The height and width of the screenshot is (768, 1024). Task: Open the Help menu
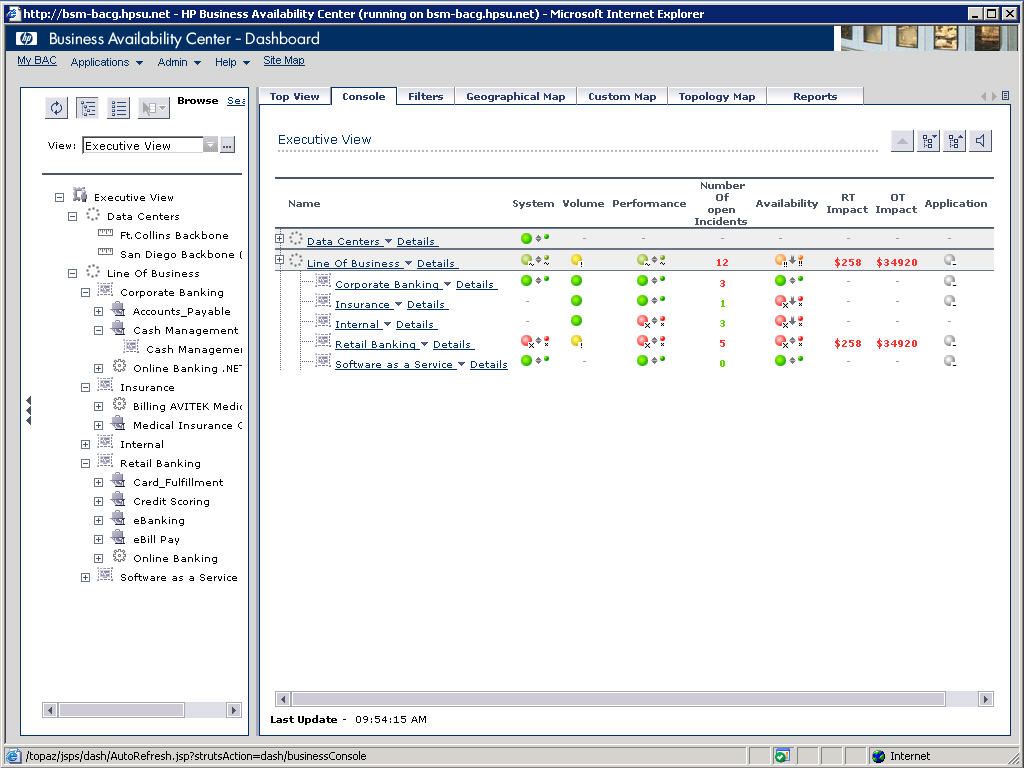tap(232, 62)
